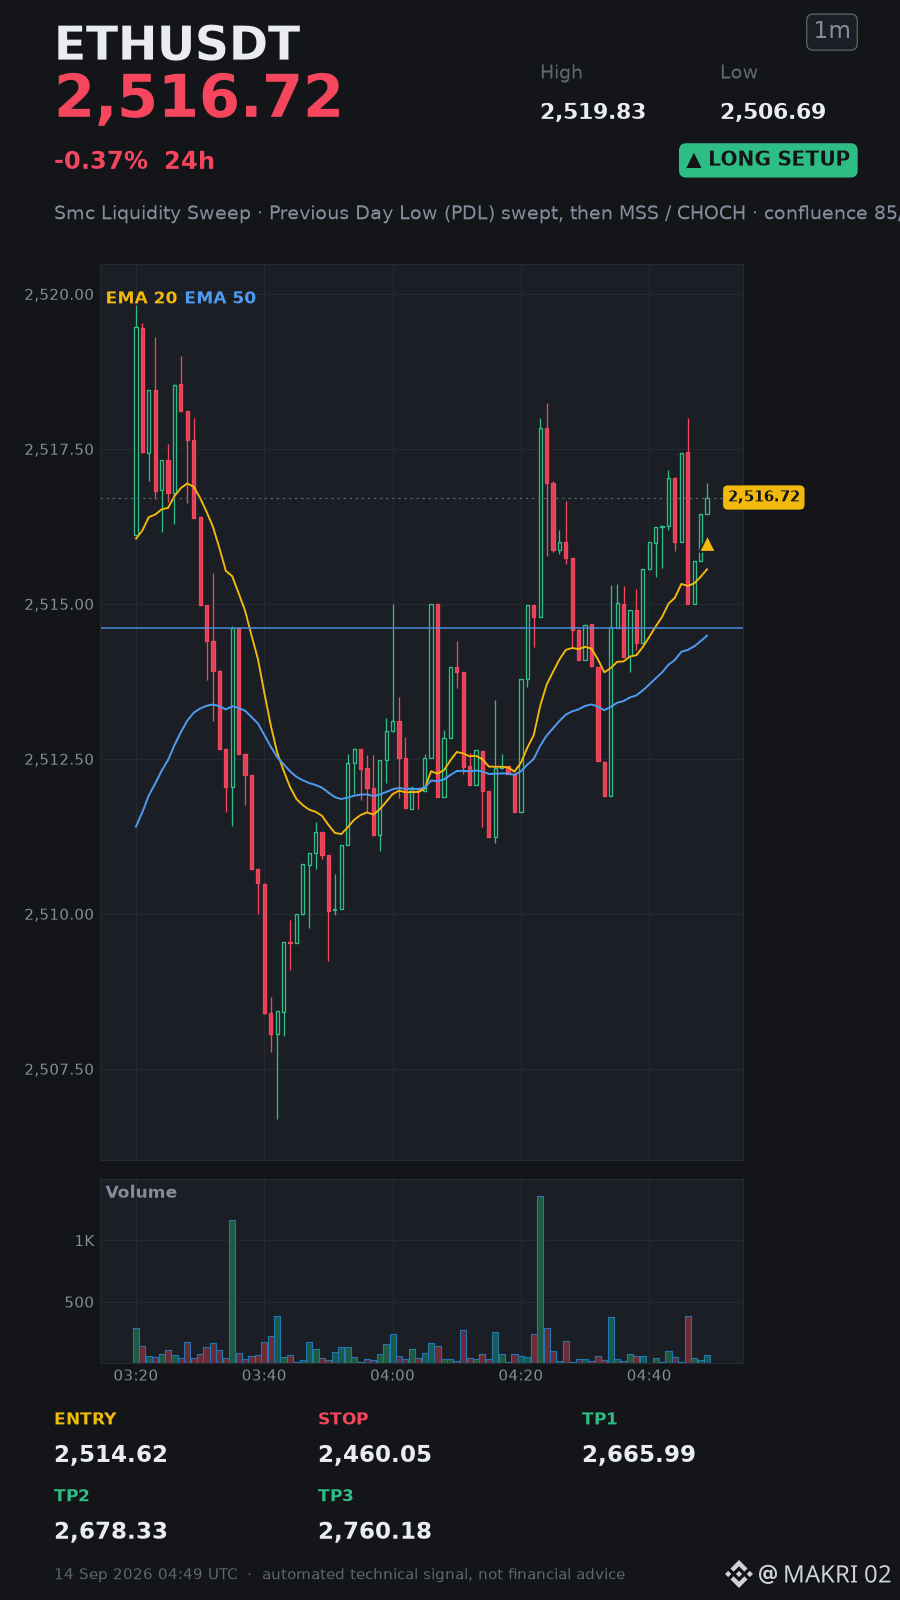Click the TP3 value 2,760.18
This screenshot has width=900, height=1600.
375,1531
